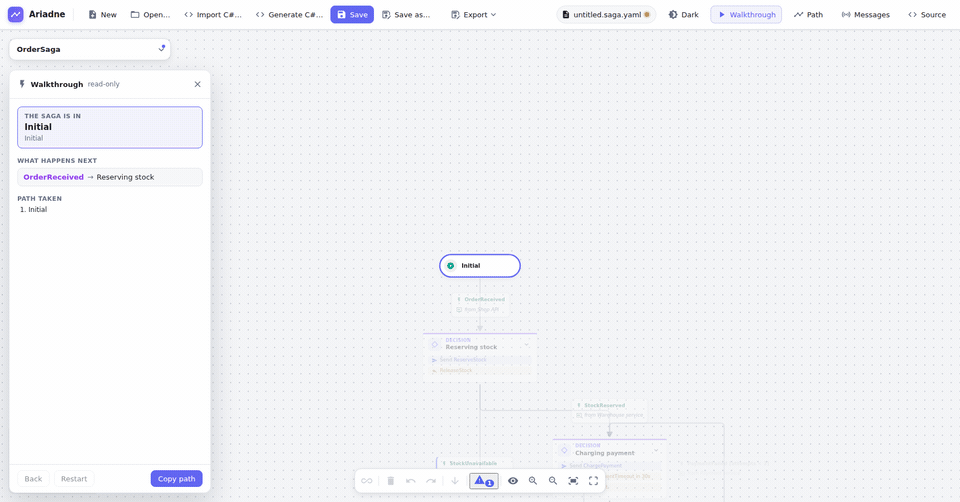Image resolution: width=960 pixels, height=502 pixels.
Task: Click the redo arrow icon
Action: pos(431,481)
